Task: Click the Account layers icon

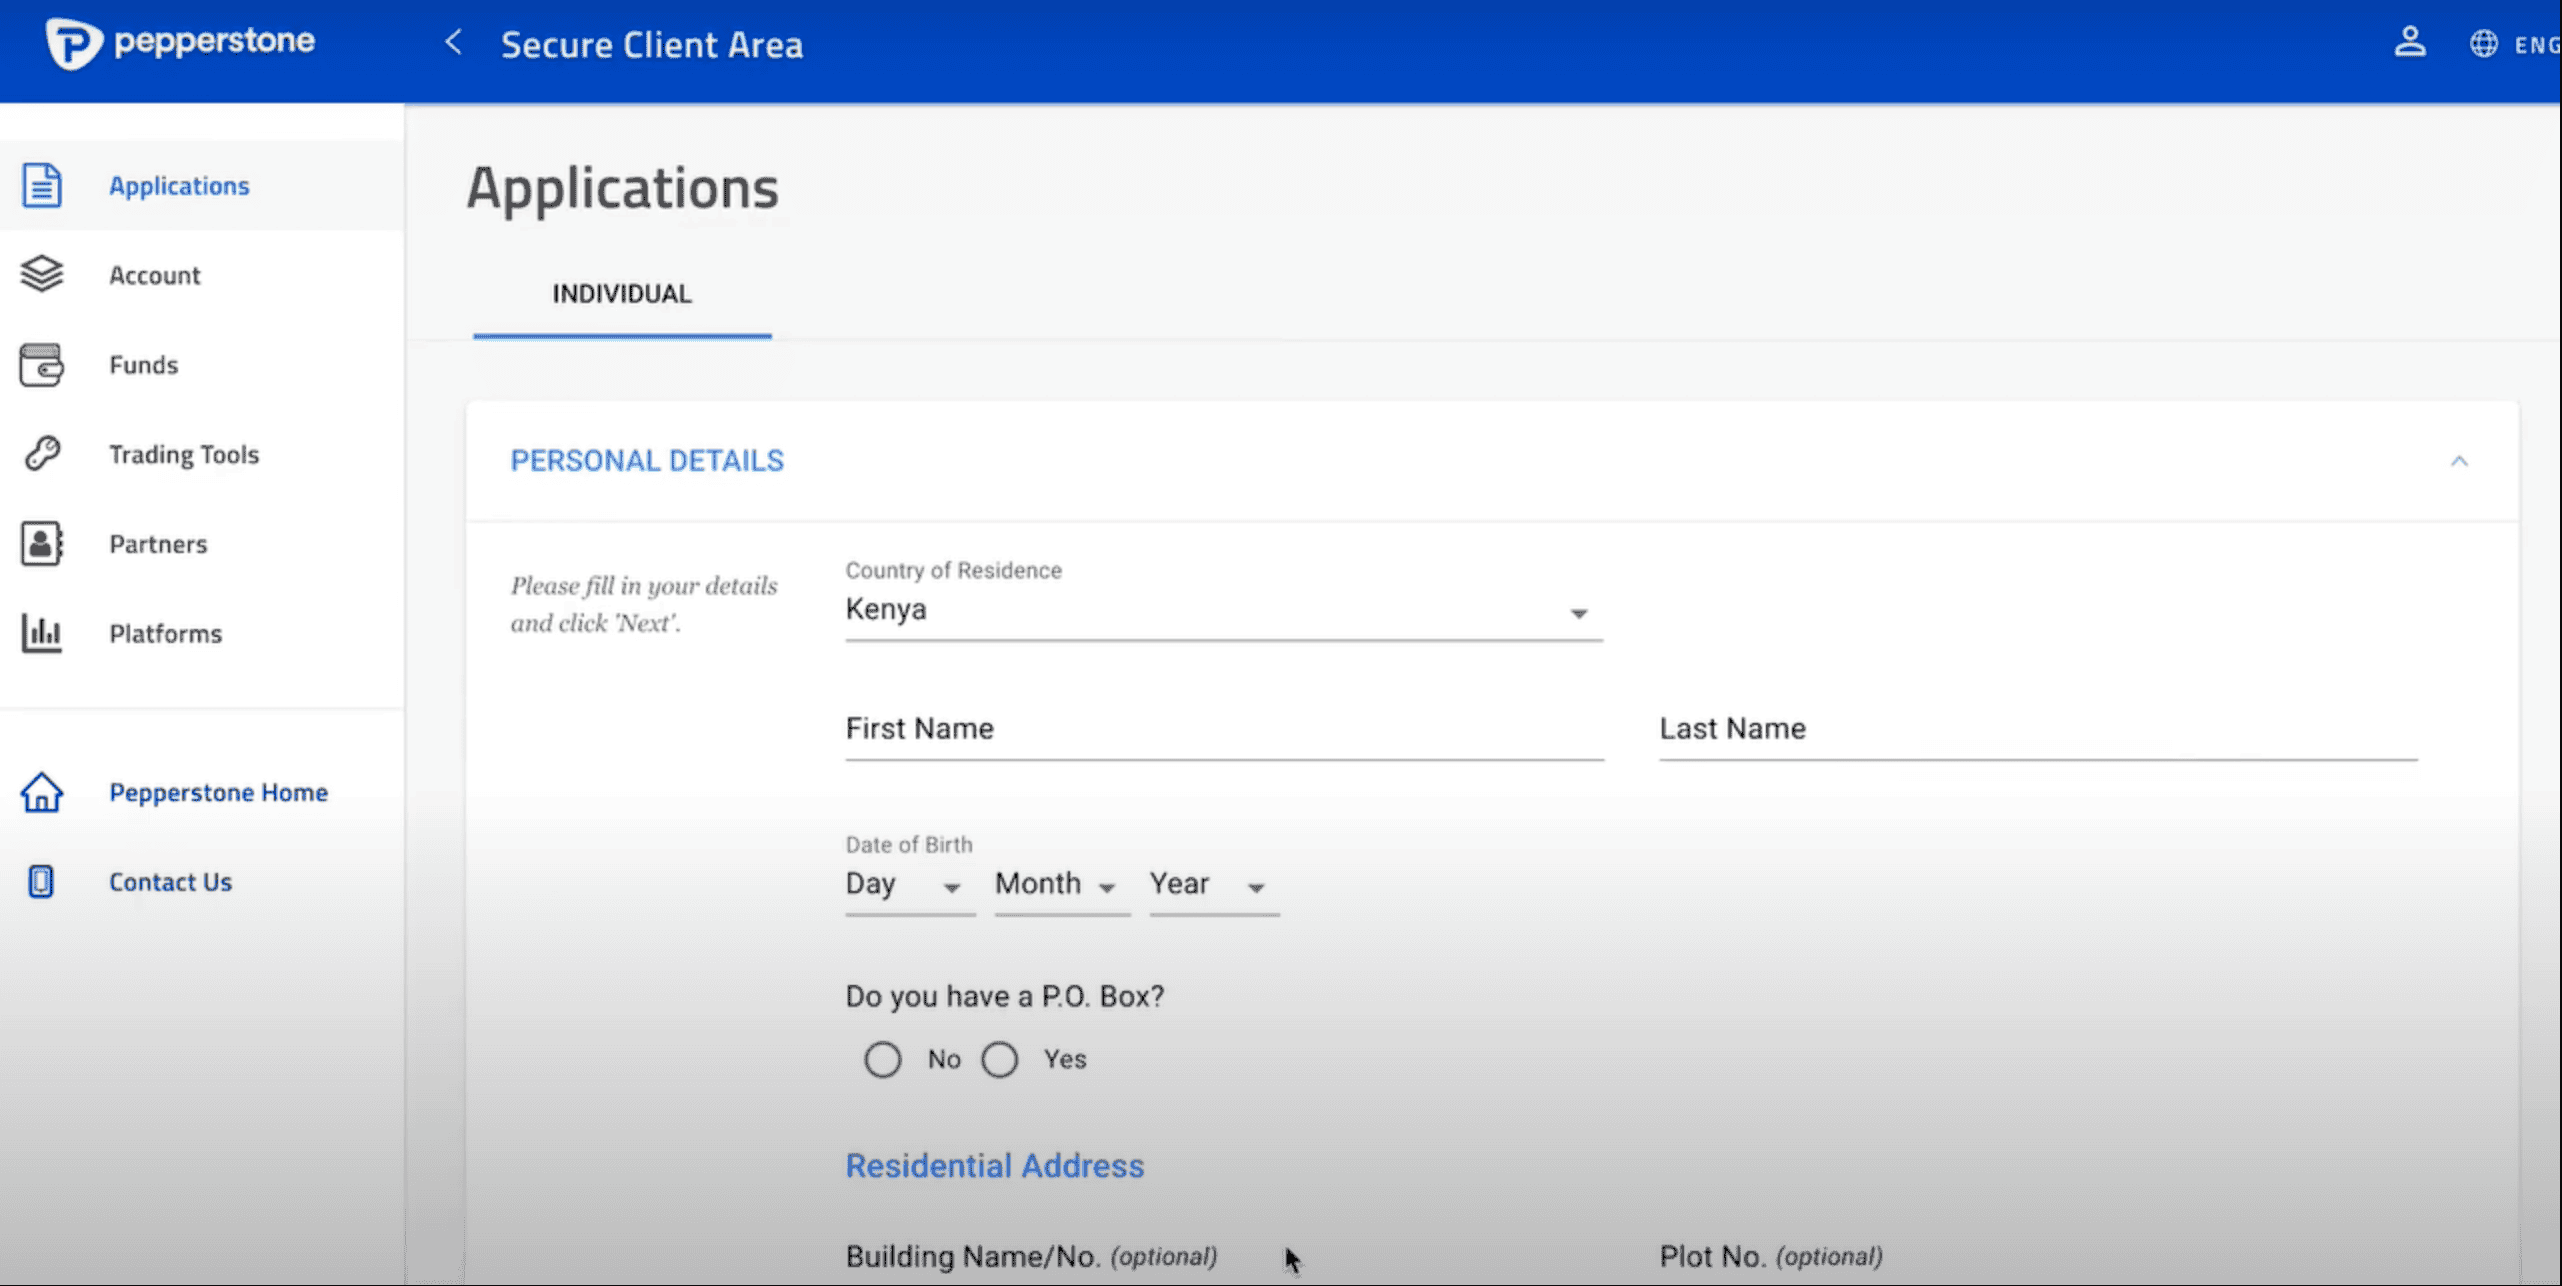Action: pyautogui.click(x=41, y=274)
